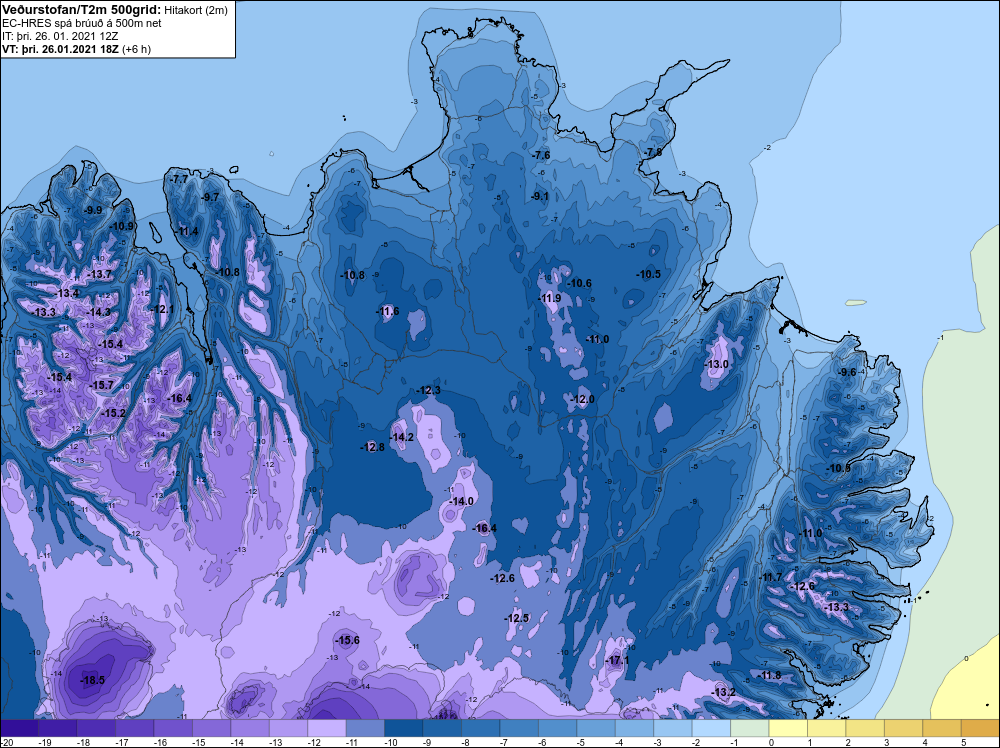Click the -12.0 temperature label
The image size is (1000, 748).
582,399
